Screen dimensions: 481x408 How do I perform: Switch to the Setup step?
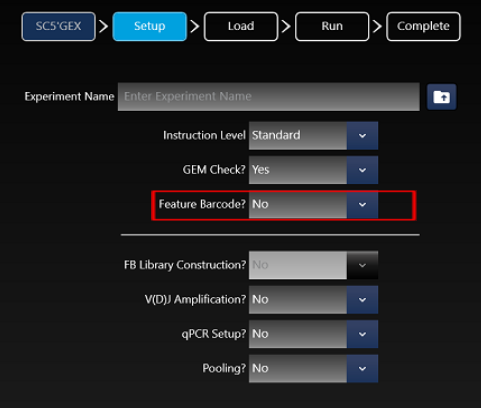pyautogui.click(x=150, y=26)
